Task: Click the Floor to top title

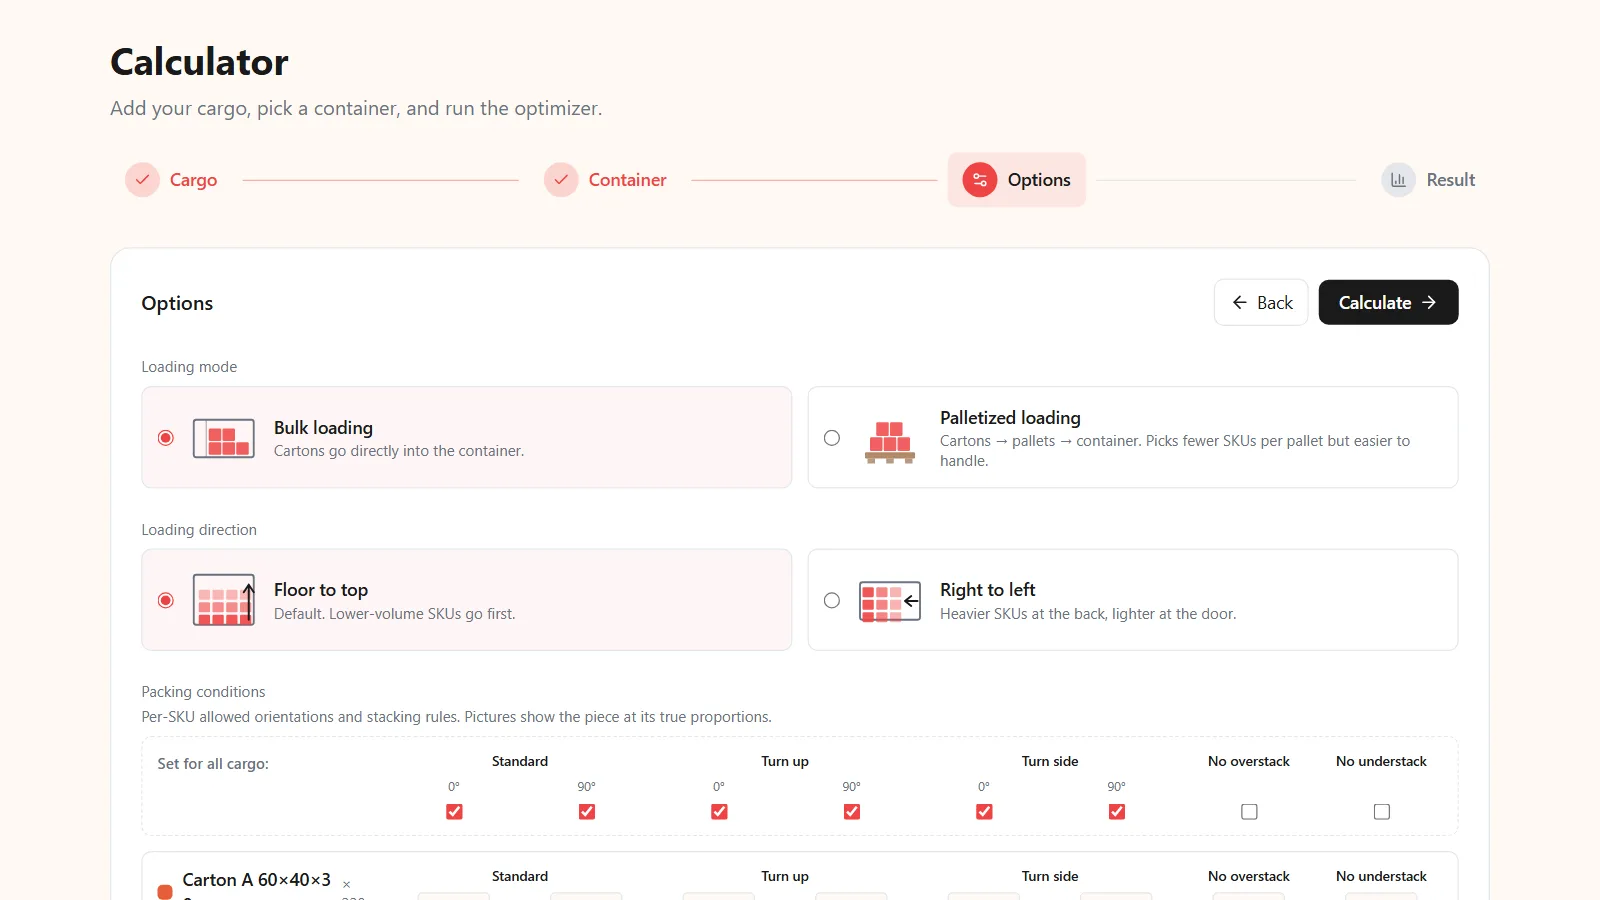Action: point(321,590)
